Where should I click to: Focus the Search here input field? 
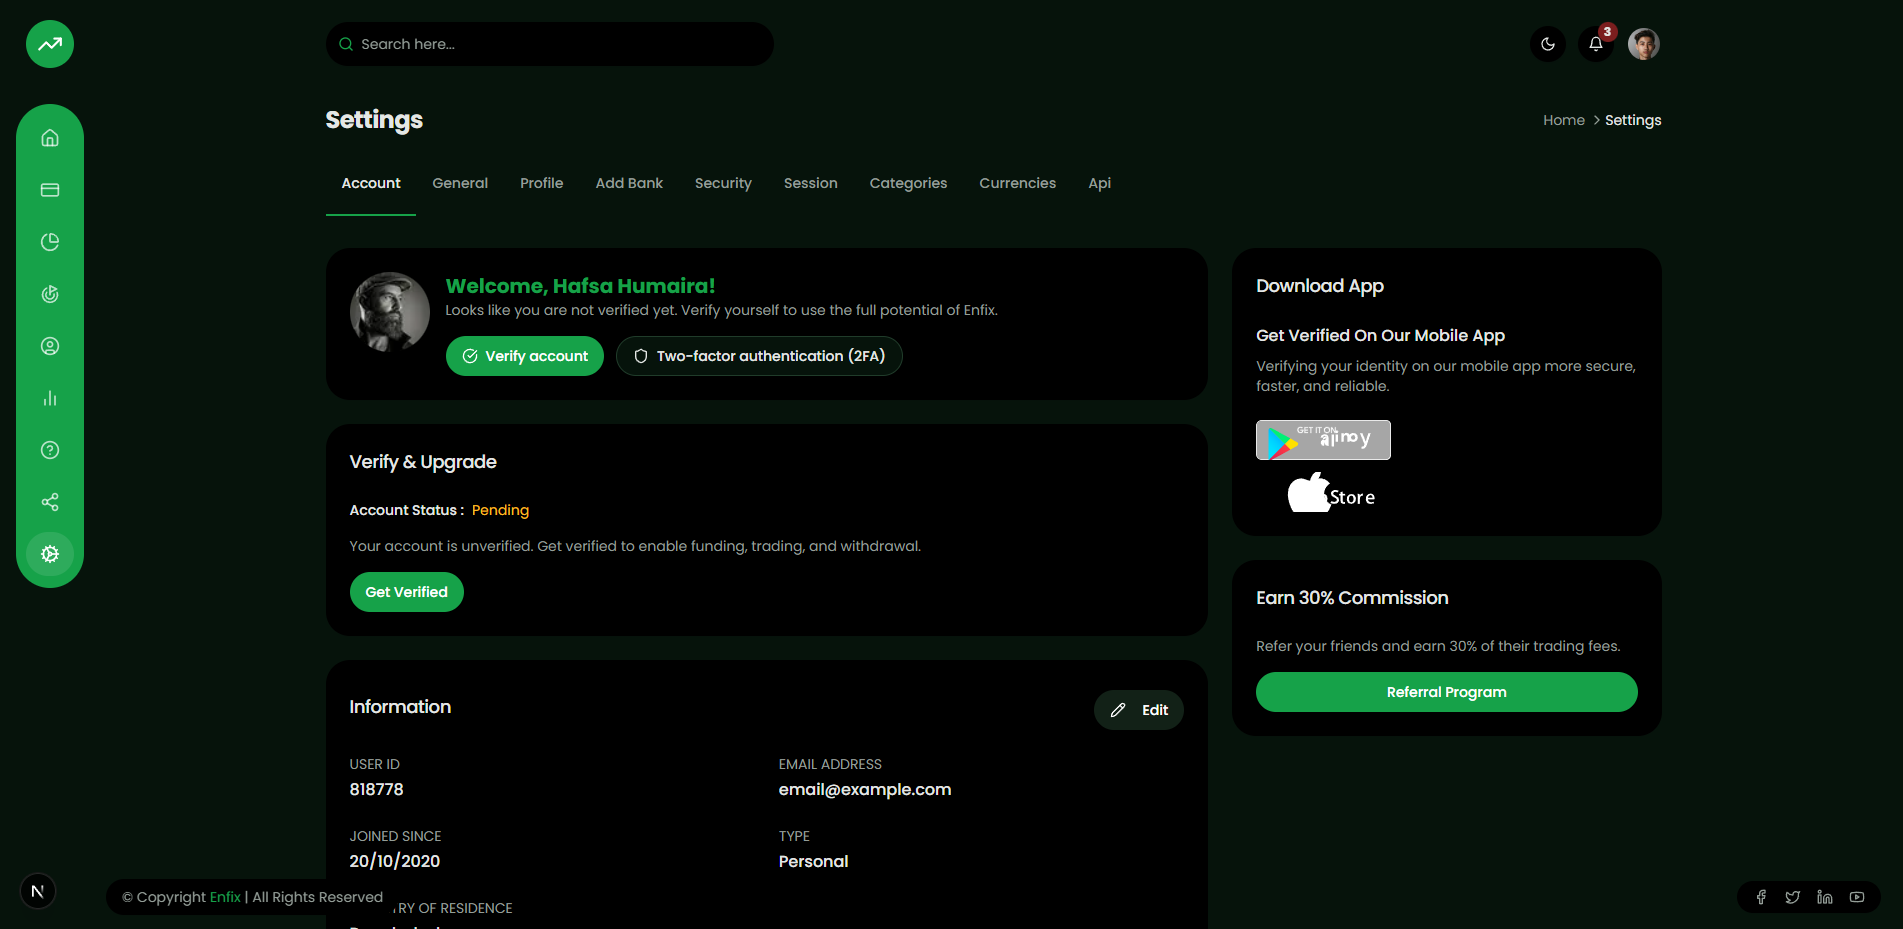click(x=550, y=44)
